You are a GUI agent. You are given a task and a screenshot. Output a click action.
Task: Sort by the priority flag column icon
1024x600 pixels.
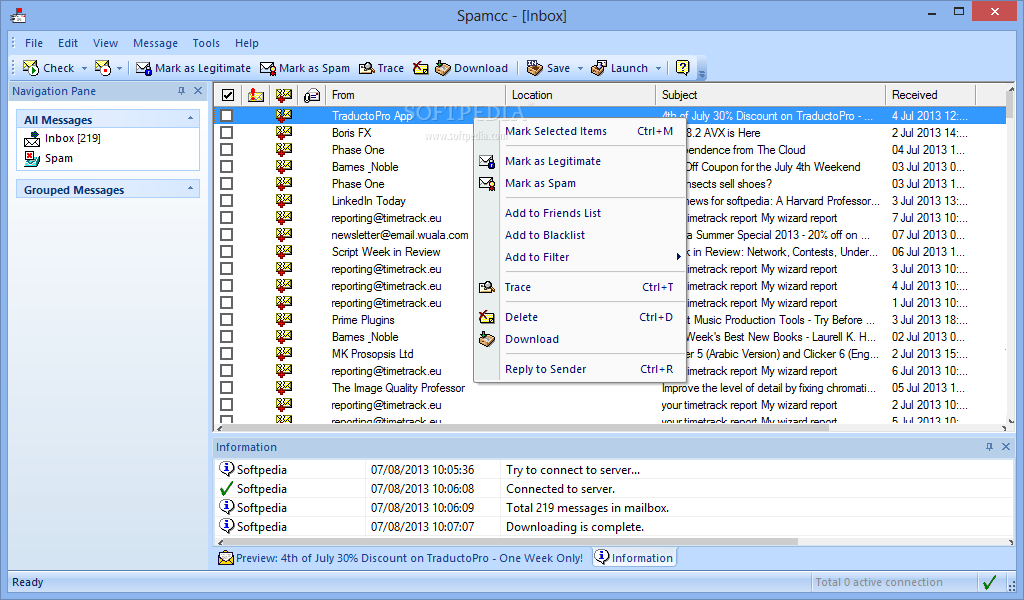point(256,95)
